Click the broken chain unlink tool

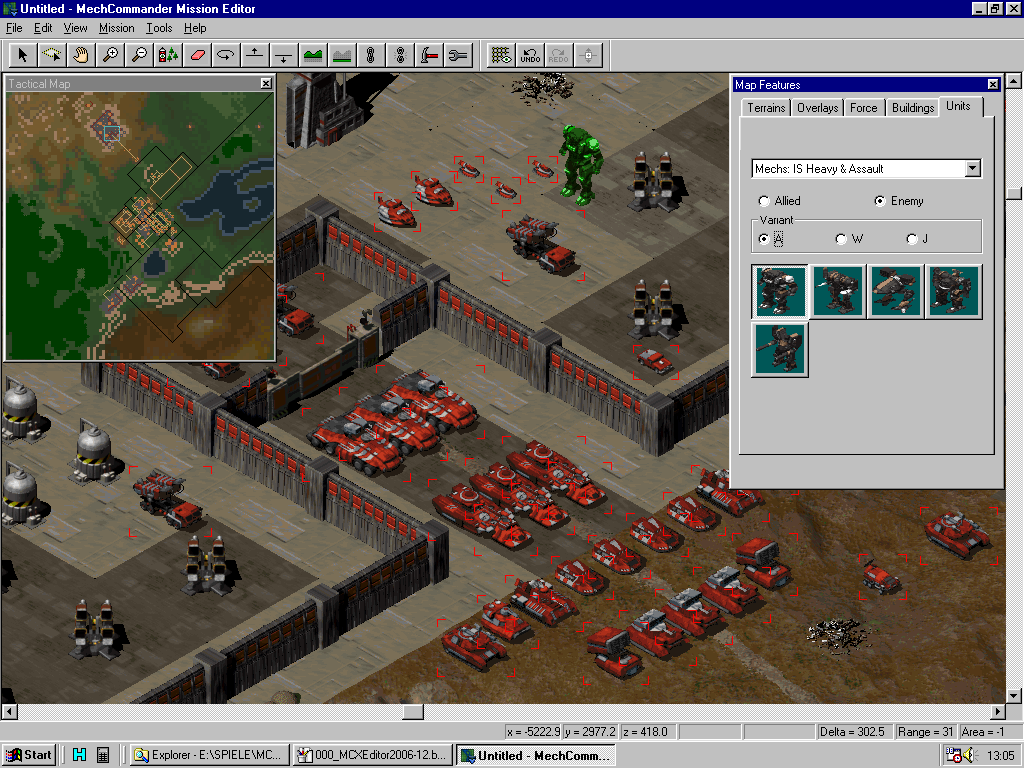(400, 56)
